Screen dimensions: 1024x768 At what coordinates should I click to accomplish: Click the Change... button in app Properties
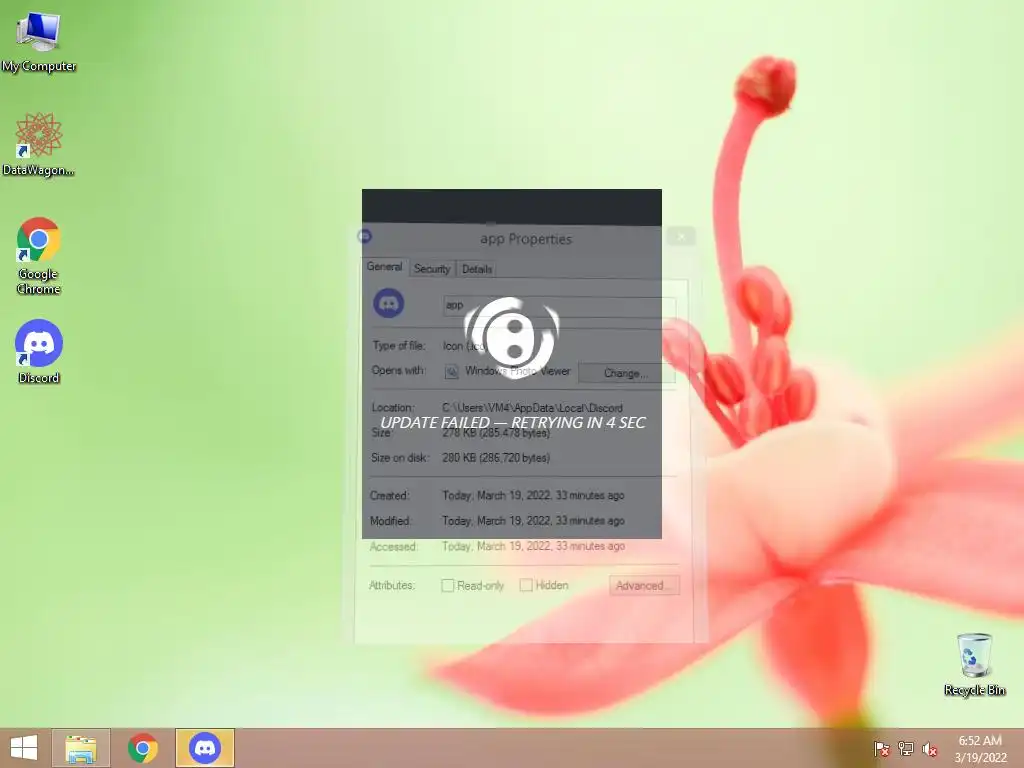click(x=626, y=373)
